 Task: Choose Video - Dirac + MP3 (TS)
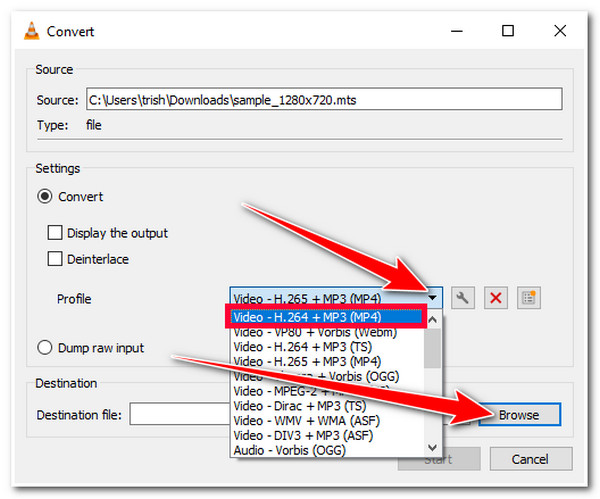point(328,406)
